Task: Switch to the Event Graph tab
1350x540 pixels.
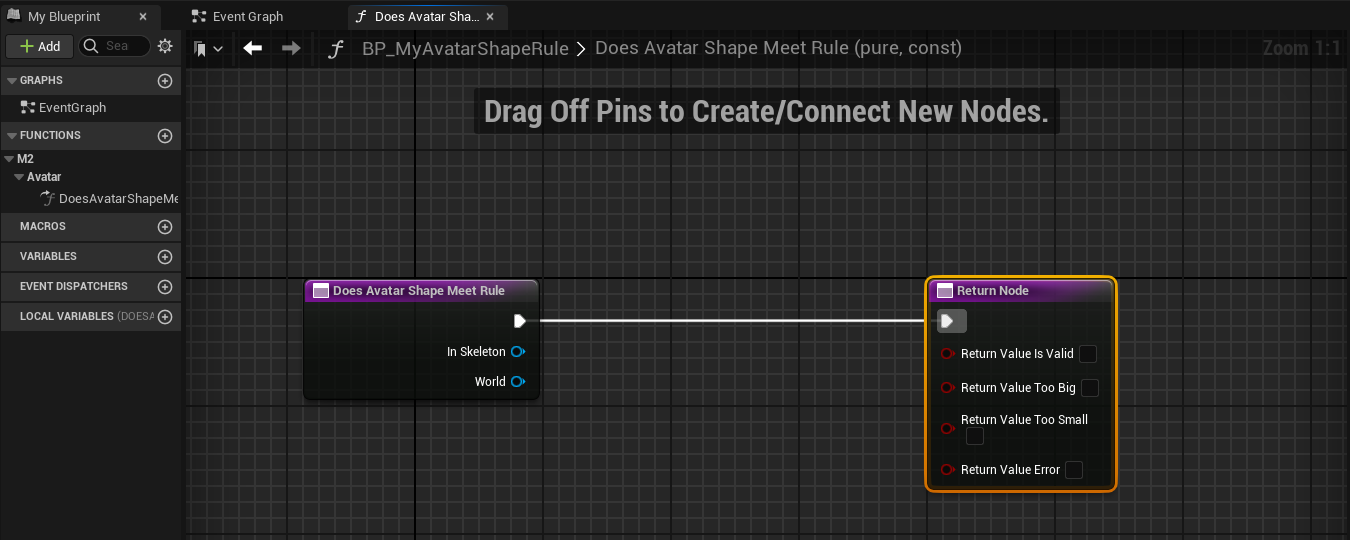Action: tap(248, 17)
